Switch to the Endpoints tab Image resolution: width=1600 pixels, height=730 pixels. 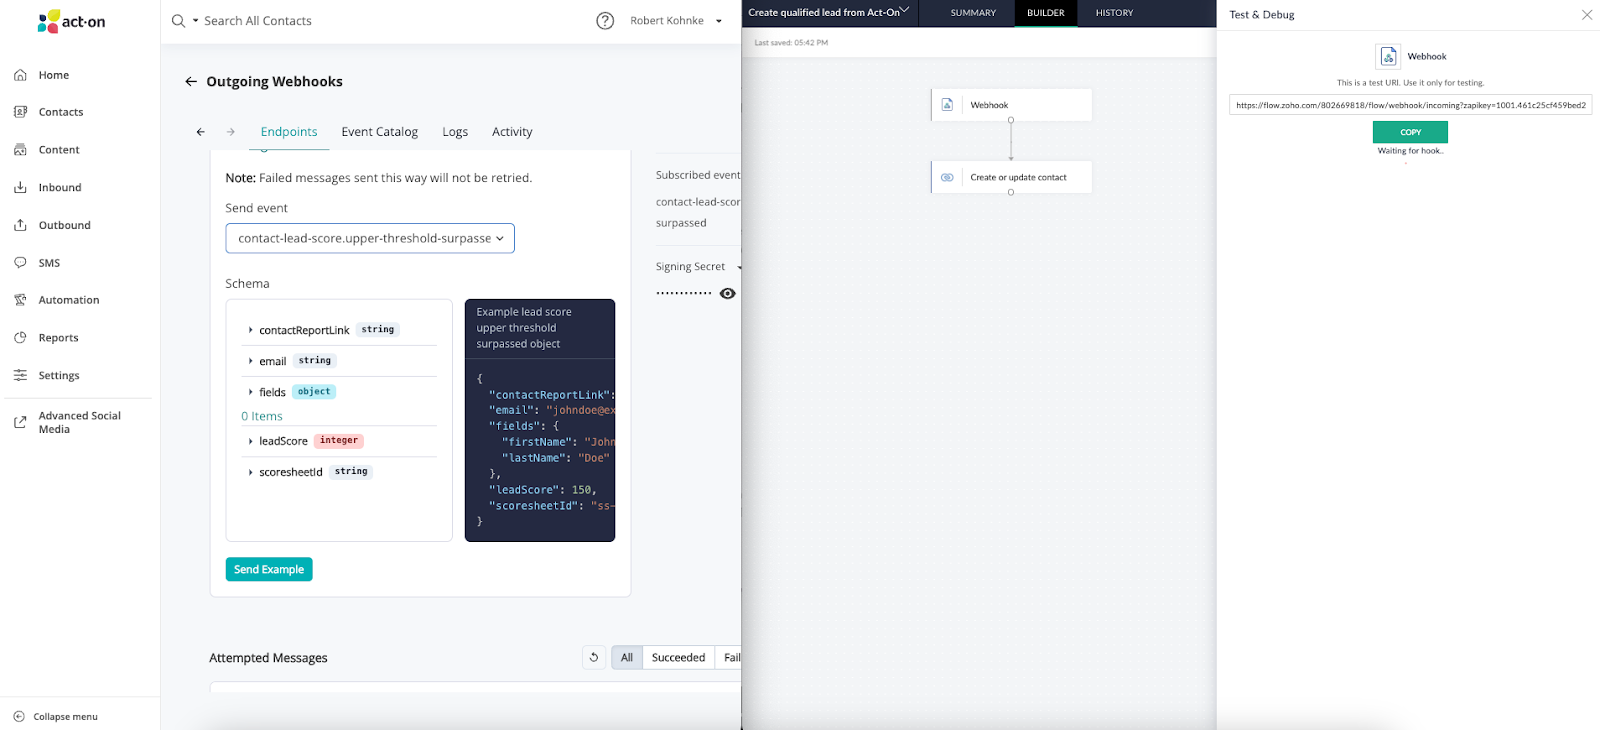(289, 132)
